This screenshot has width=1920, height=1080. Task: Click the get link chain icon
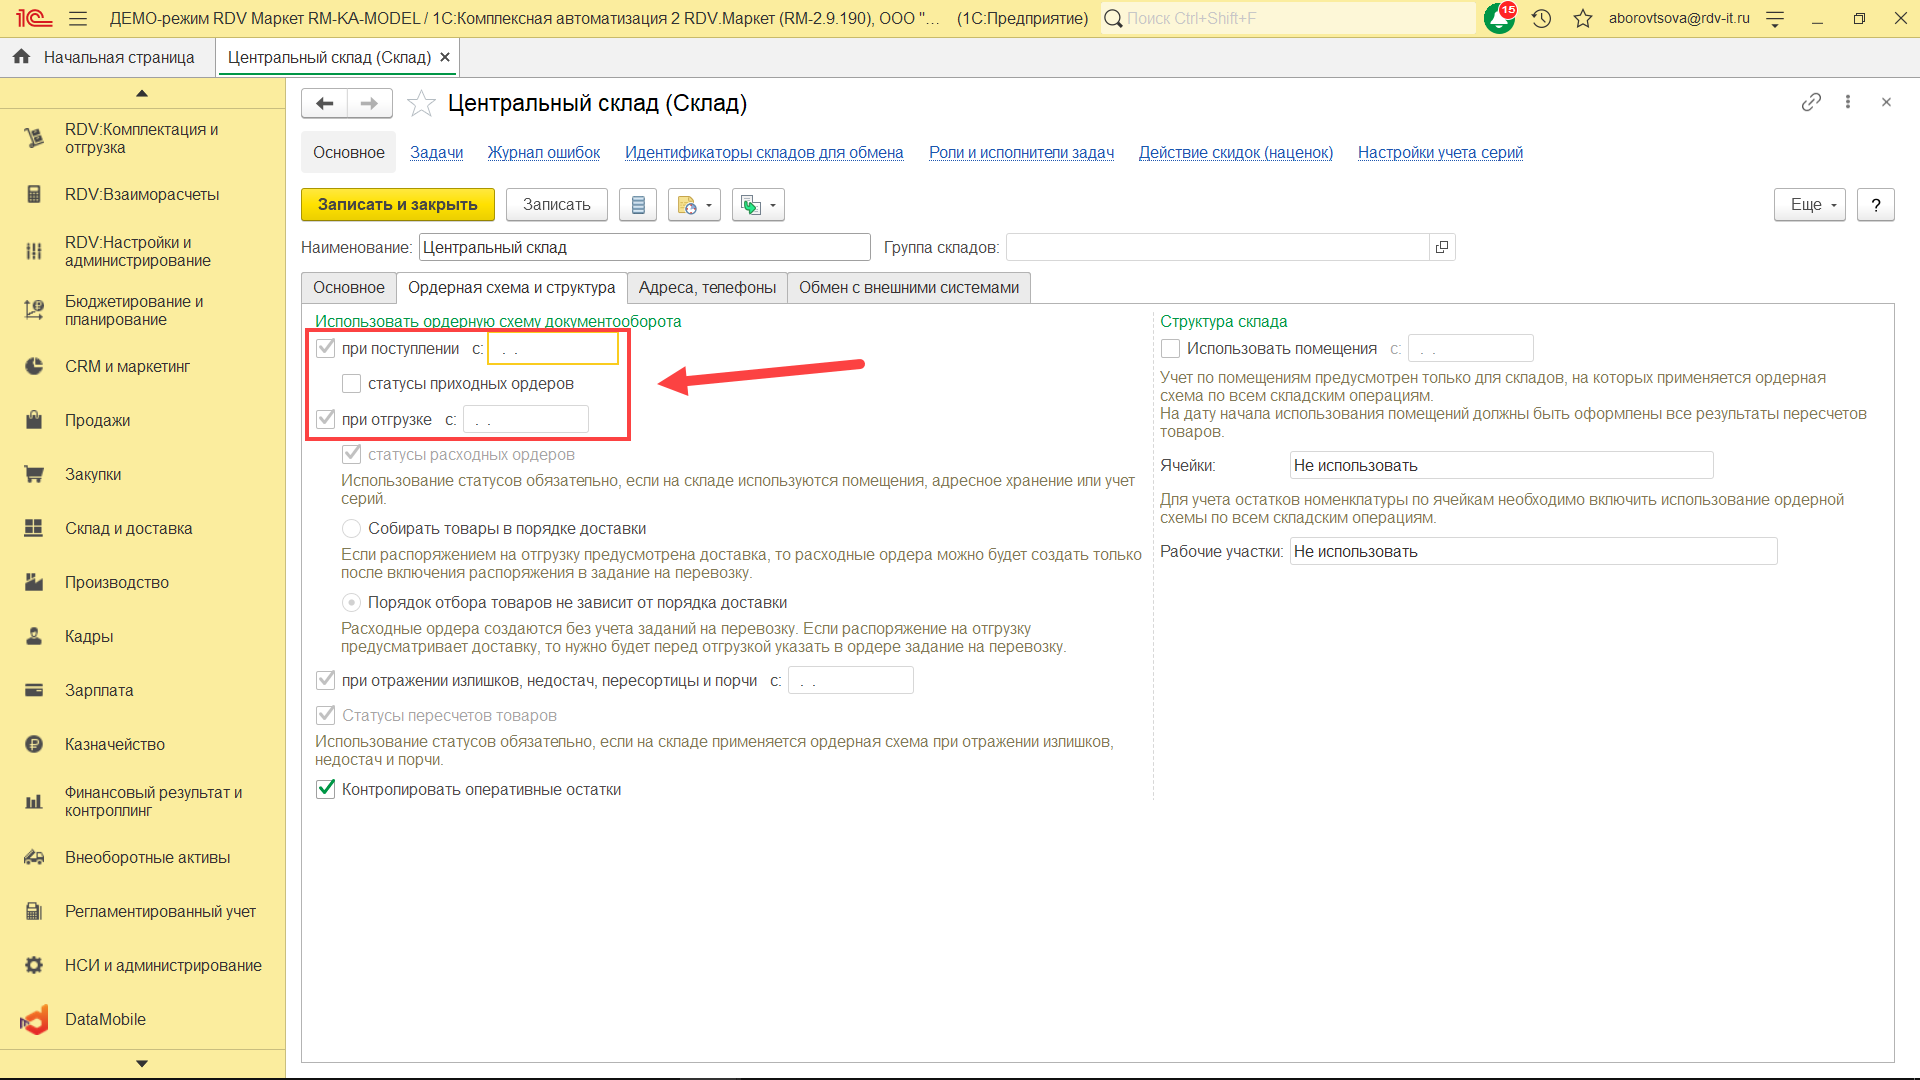tap(1811, 102)
